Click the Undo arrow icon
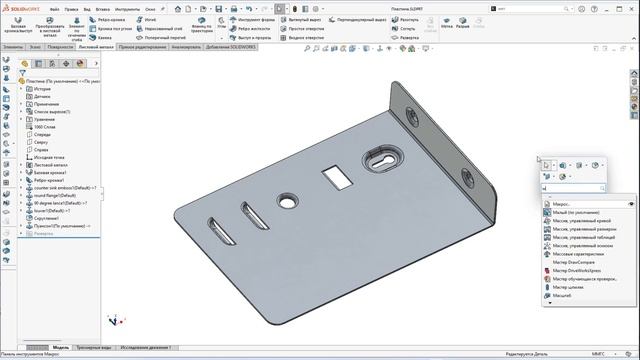The height and width of the screenshot is (360, 640). pos(249,9)
